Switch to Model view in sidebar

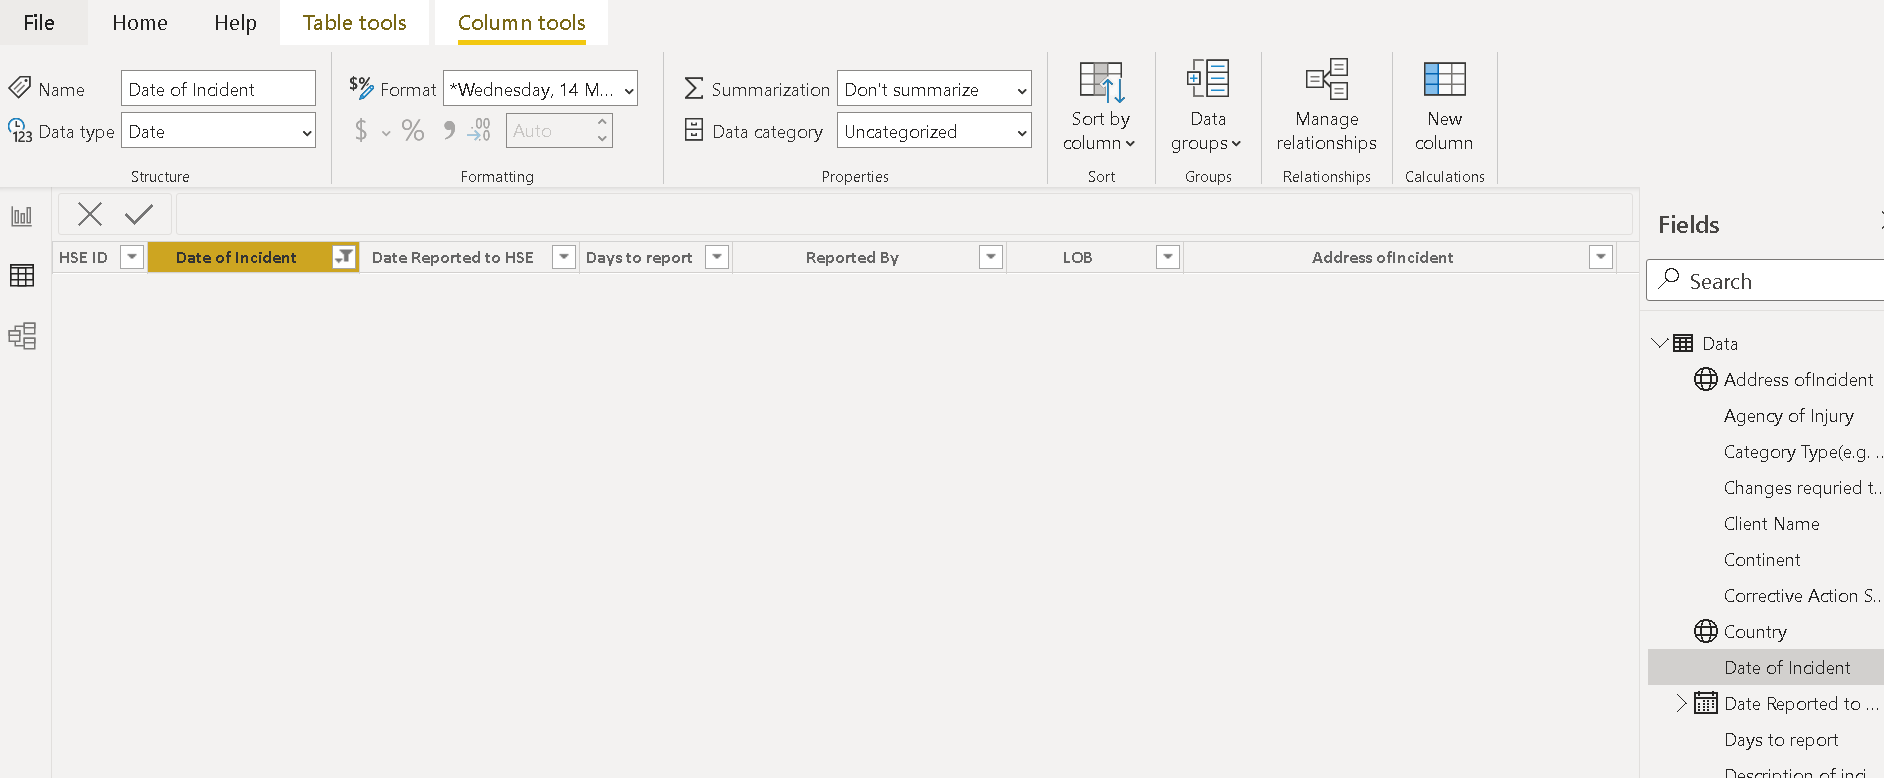coord(22,335)
